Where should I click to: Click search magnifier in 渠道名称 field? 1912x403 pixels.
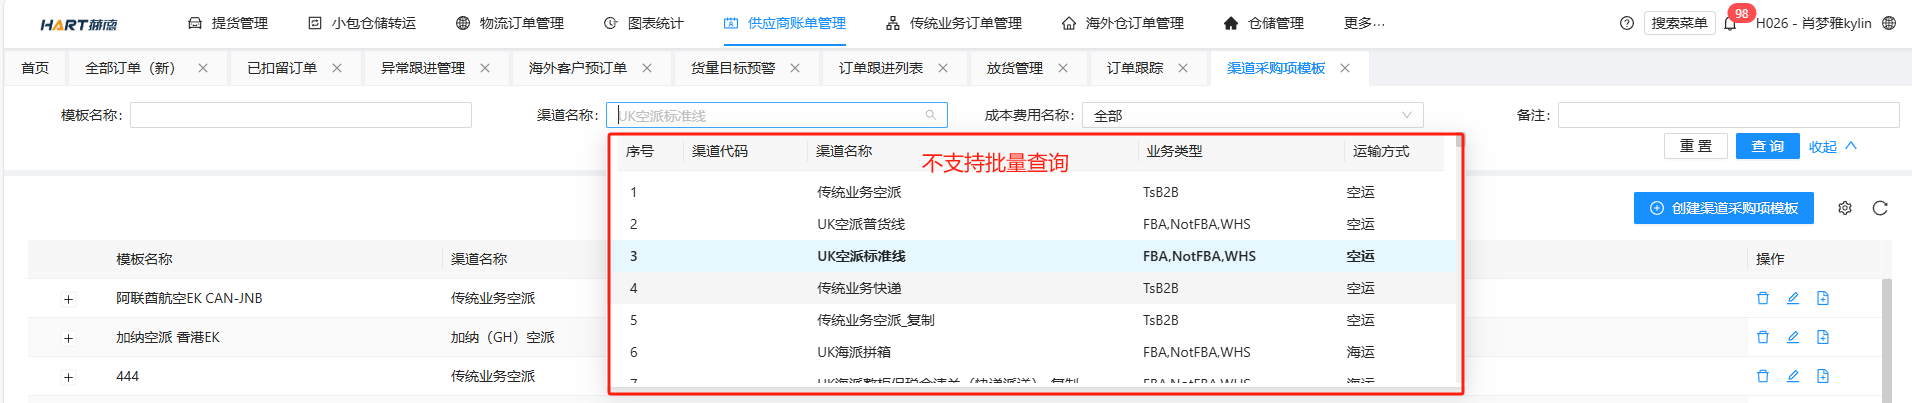coord(931,115)
